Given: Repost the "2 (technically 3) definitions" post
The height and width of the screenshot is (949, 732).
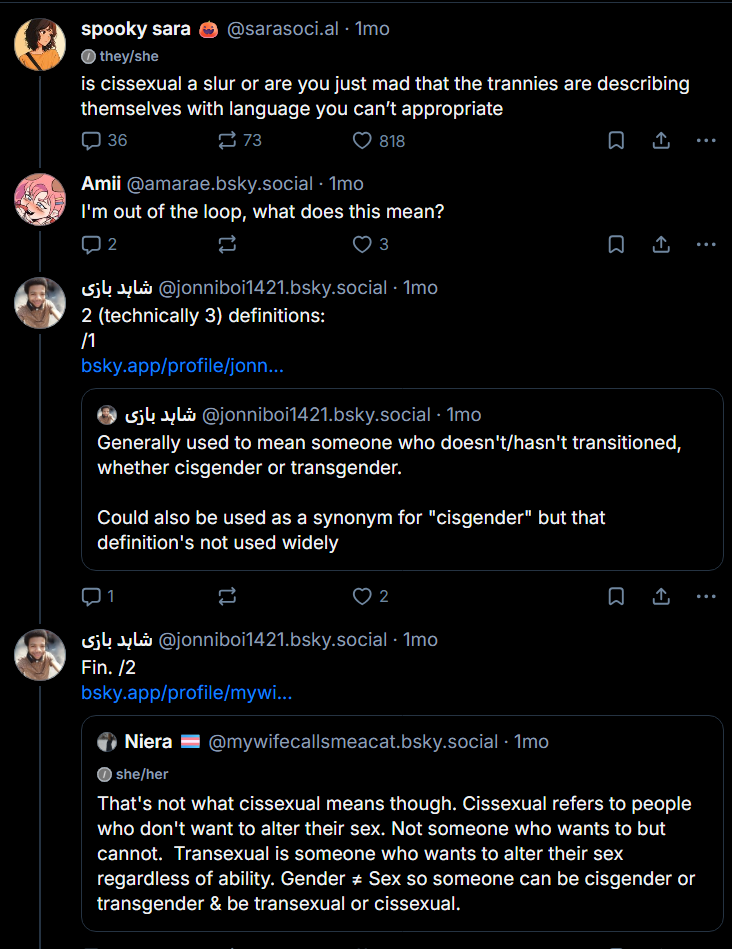Looking at the screenshot, I should tap(227, 596).
